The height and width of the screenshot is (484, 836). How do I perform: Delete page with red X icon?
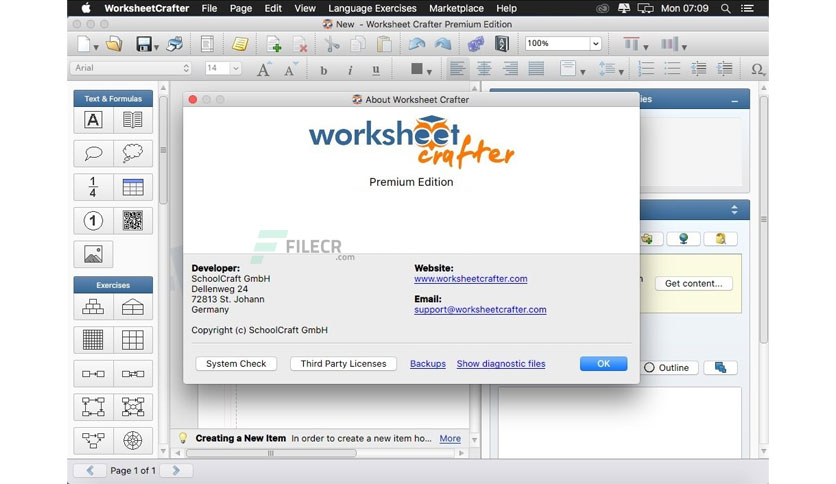coord(300,44)
